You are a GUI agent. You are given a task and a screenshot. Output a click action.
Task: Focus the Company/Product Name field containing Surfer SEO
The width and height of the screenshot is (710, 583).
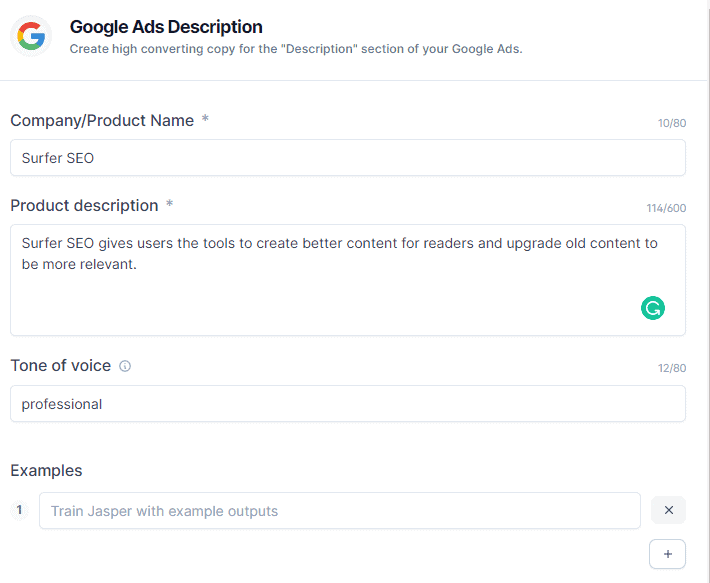coord(347,158)
